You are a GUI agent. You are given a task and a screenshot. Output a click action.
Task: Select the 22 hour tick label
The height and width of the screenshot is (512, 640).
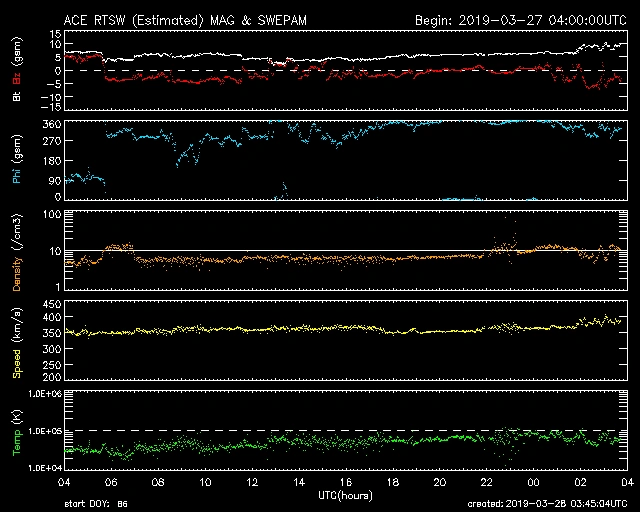tap(487, 483)
